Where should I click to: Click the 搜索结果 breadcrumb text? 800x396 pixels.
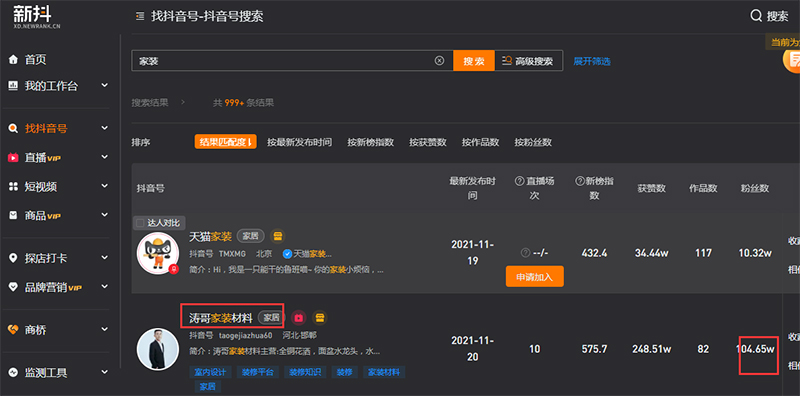[x=150, y=103]
